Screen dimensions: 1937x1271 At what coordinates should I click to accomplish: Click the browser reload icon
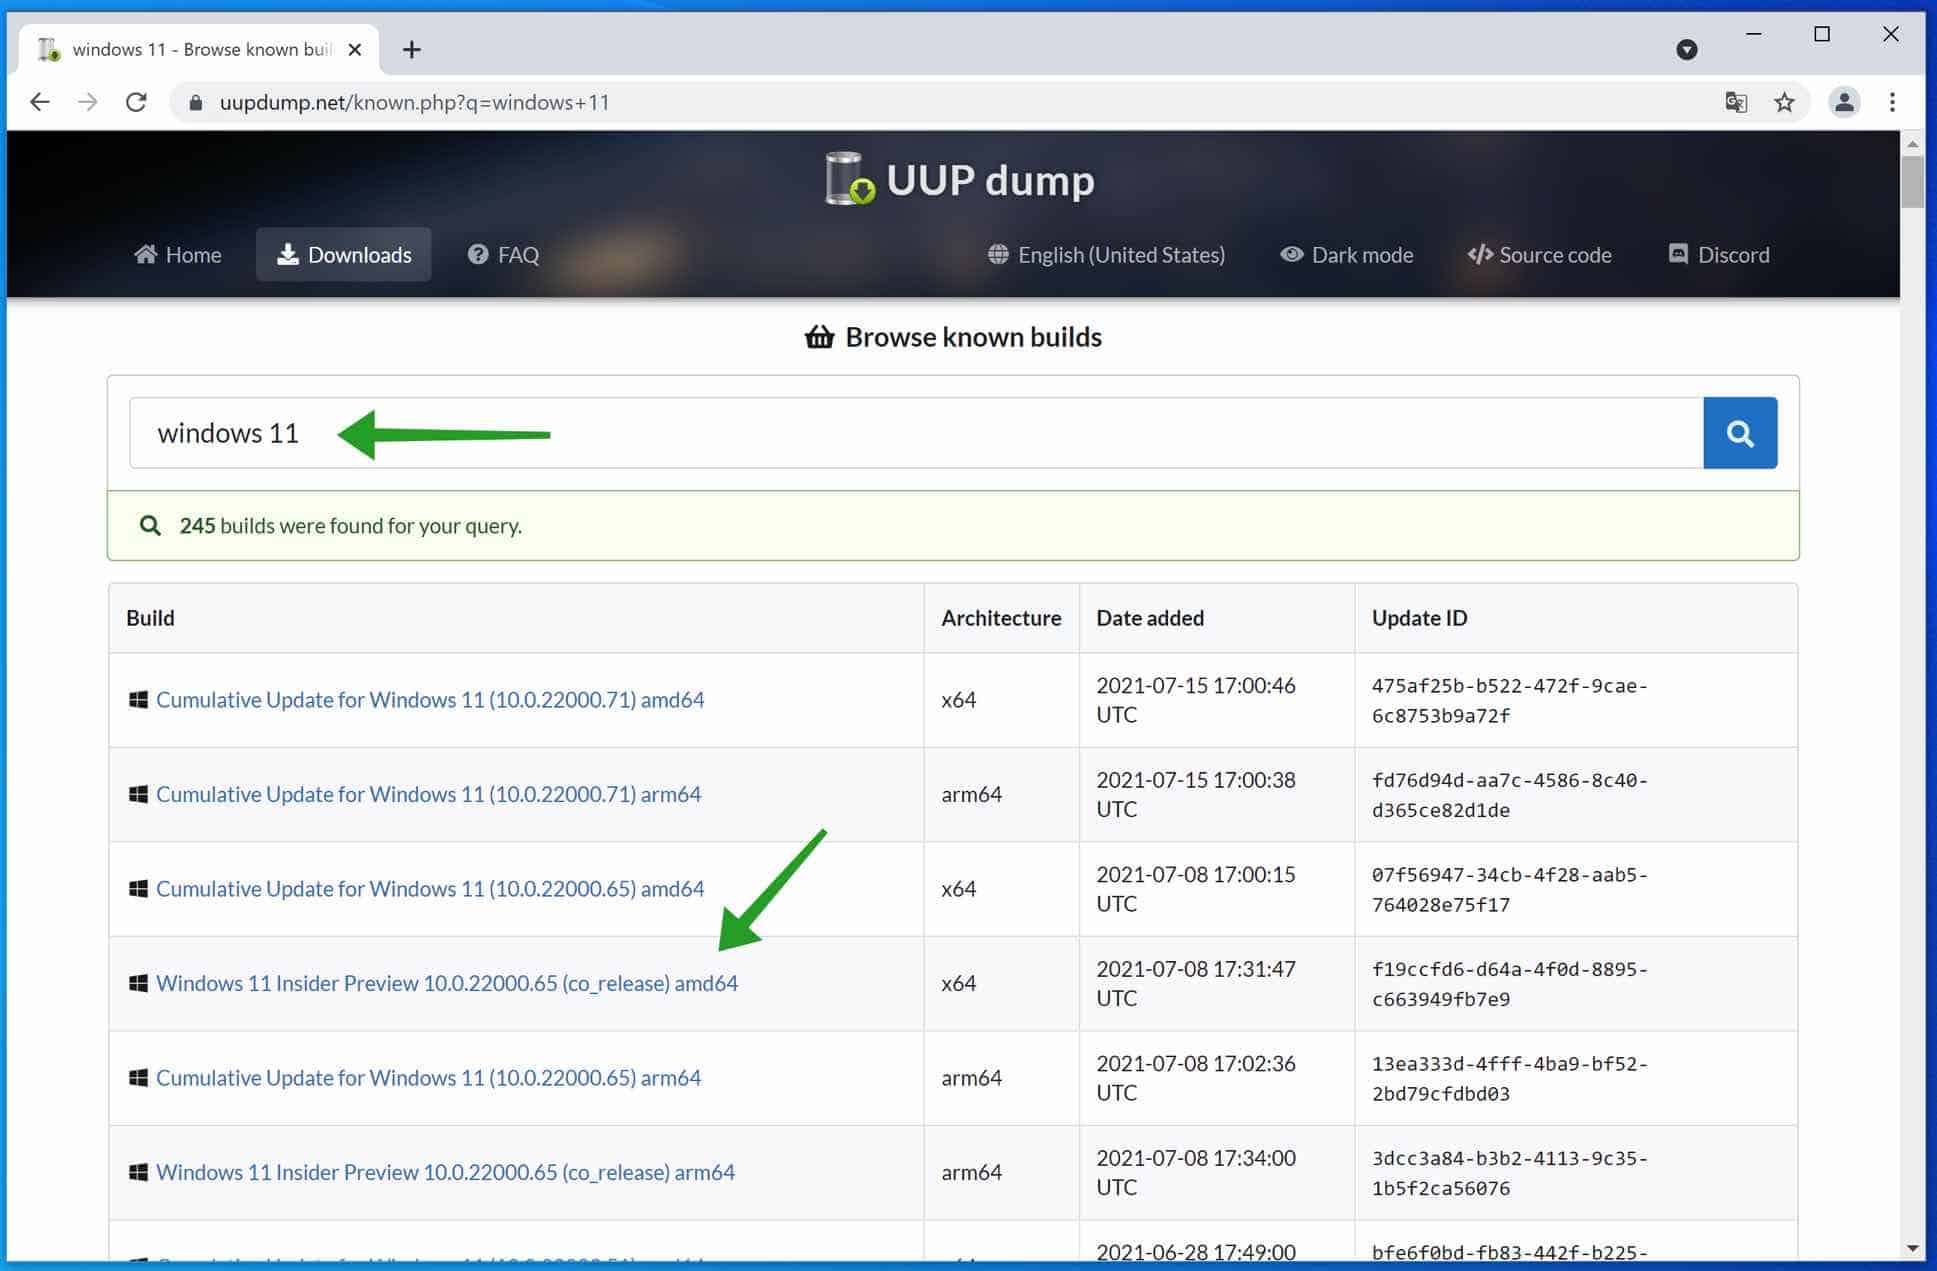(136, 102)
